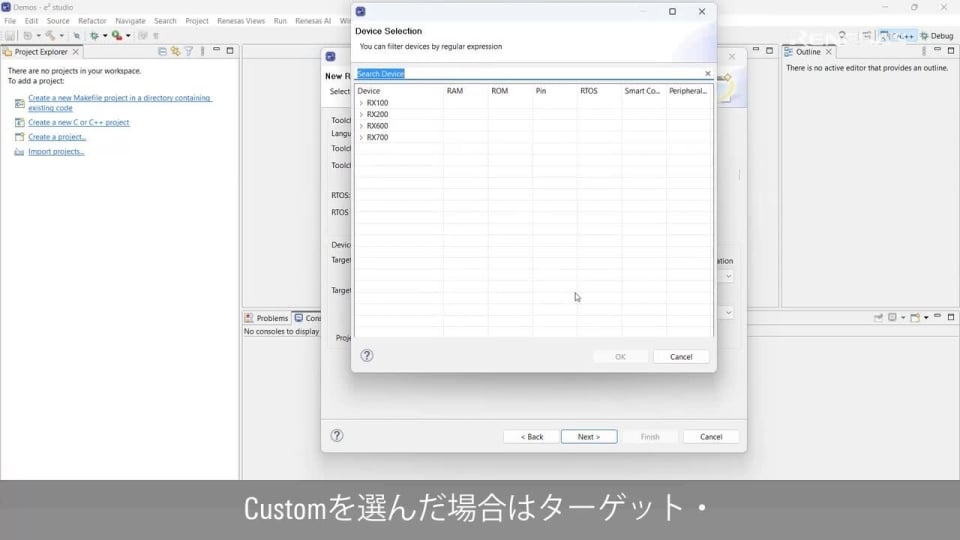Click the RAM column header
Screen dimensions: 960x540
[465, 91]
